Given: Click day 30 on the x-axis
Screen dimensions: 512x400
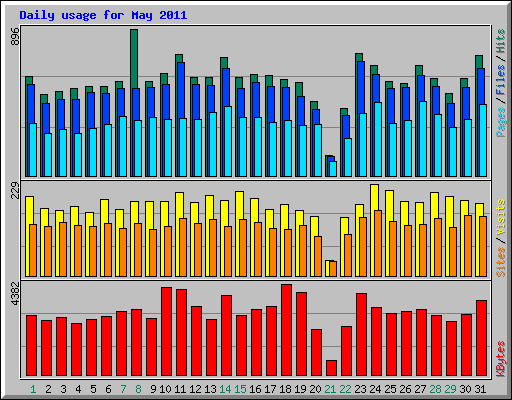Looking at the screenshot, I should pos(465,389).
